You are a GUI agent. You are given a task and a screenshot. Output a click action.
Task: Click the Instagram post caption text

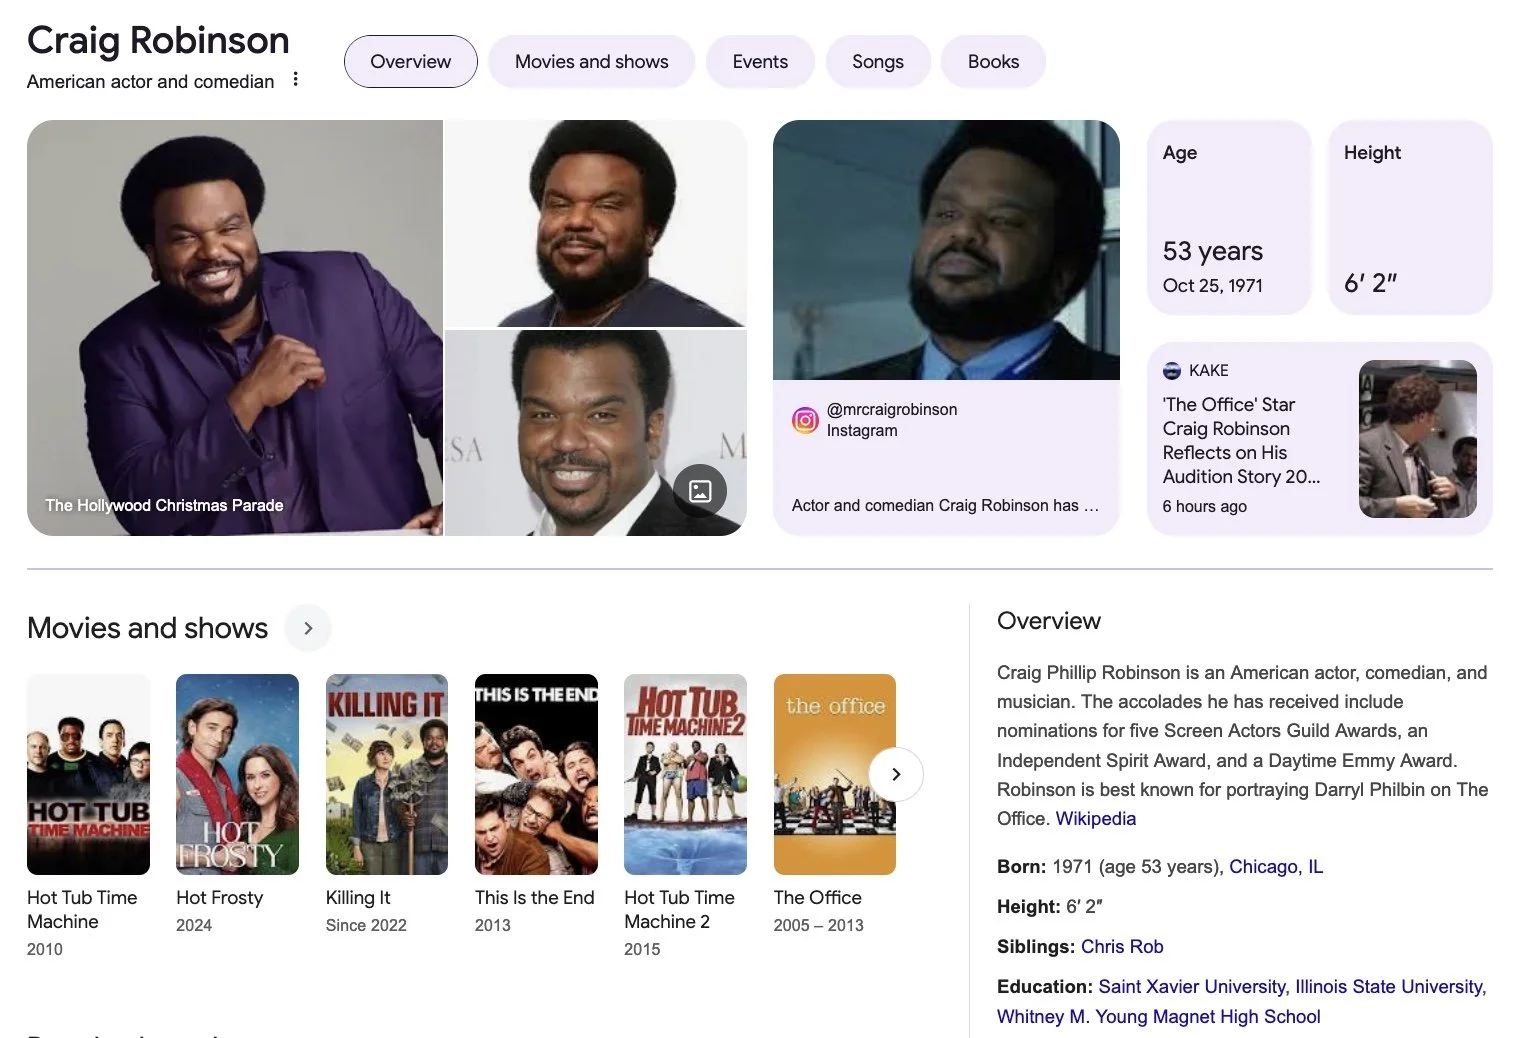(945, 505)
